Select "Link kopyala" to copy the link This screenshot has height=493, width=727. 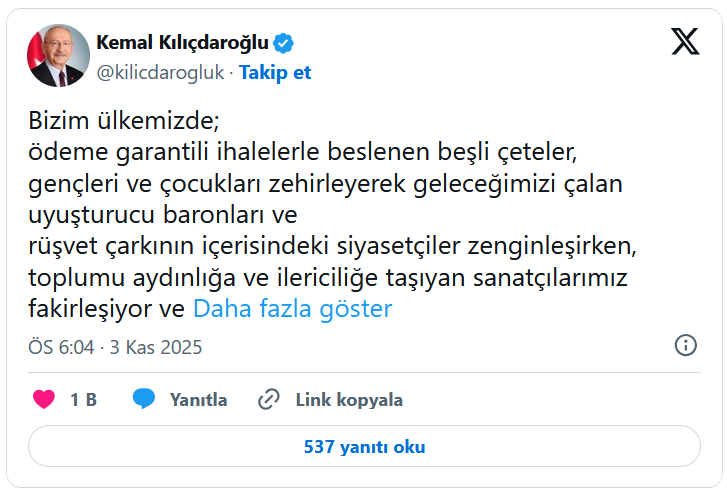click(349, 400)
